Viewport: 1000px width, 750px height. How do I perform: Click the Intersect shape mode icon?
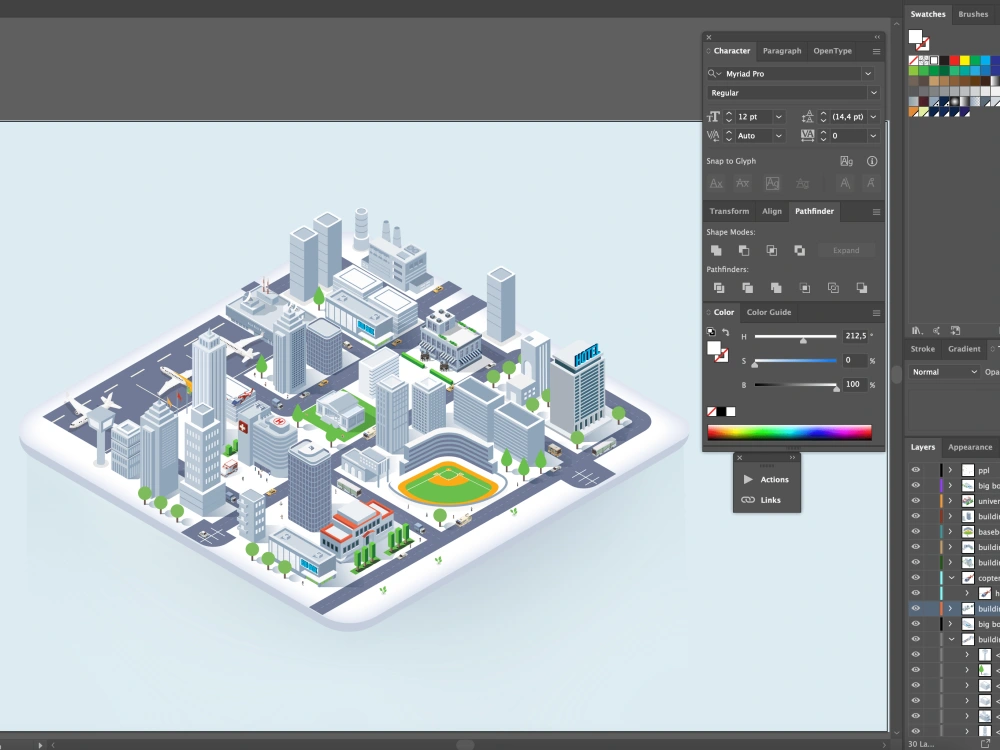click(x=772, y=251)
